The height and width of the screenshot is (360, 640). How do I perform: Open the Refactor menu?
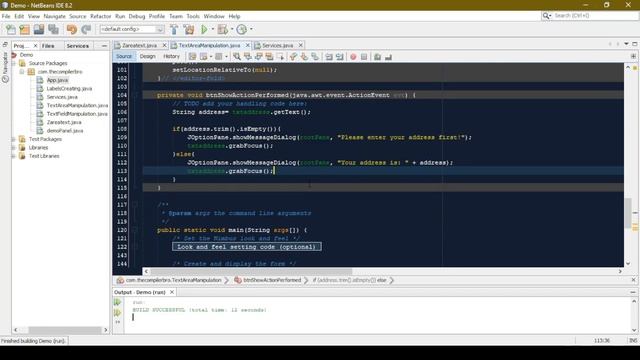100,16
